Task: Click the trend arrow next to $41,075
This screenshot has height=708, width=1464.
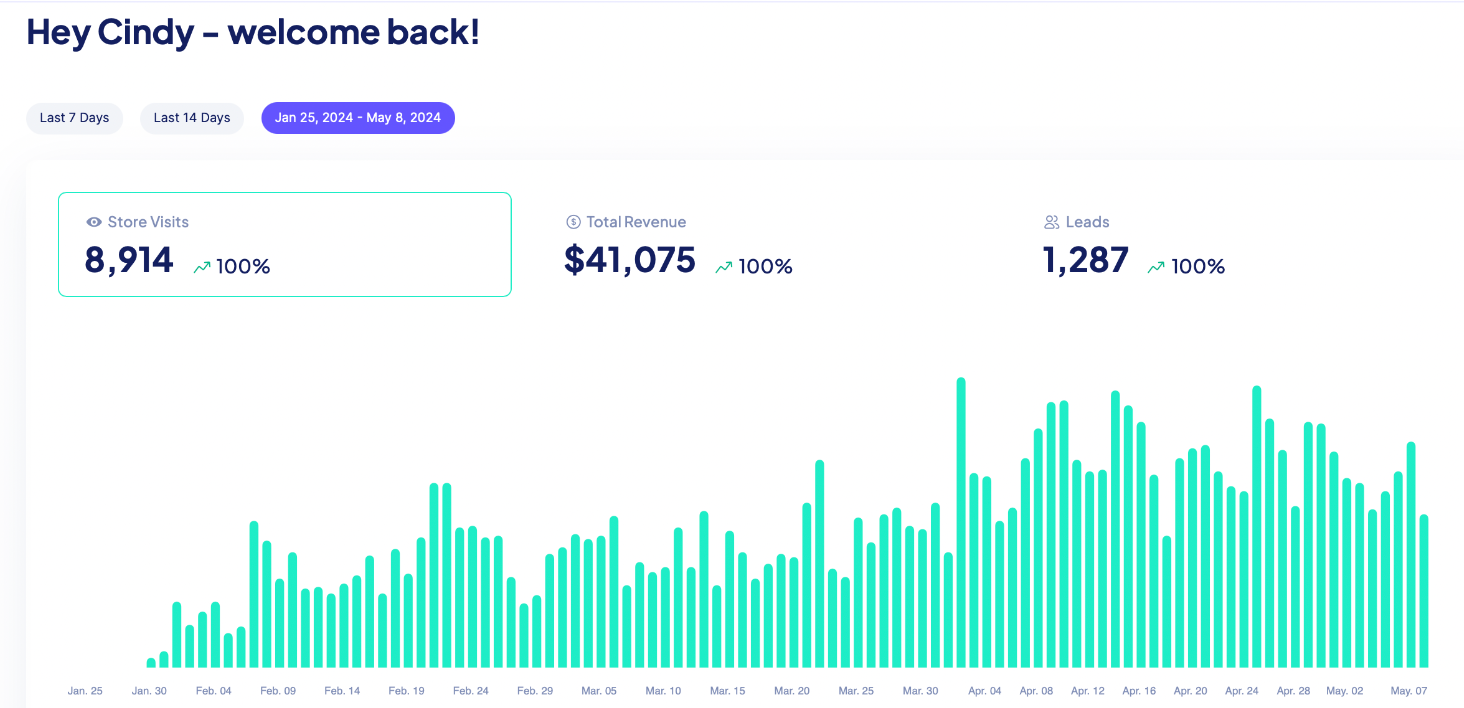Action: coord(724,267)
